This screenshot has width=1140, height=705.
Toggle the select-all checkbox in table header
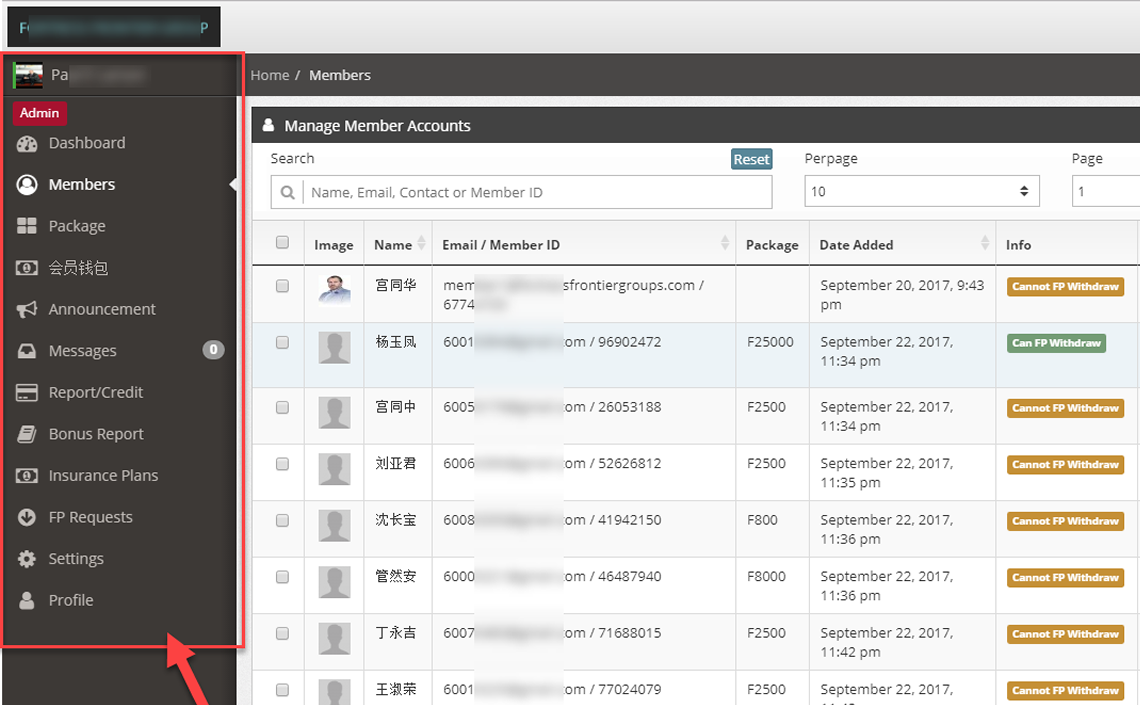click(282, 243)
